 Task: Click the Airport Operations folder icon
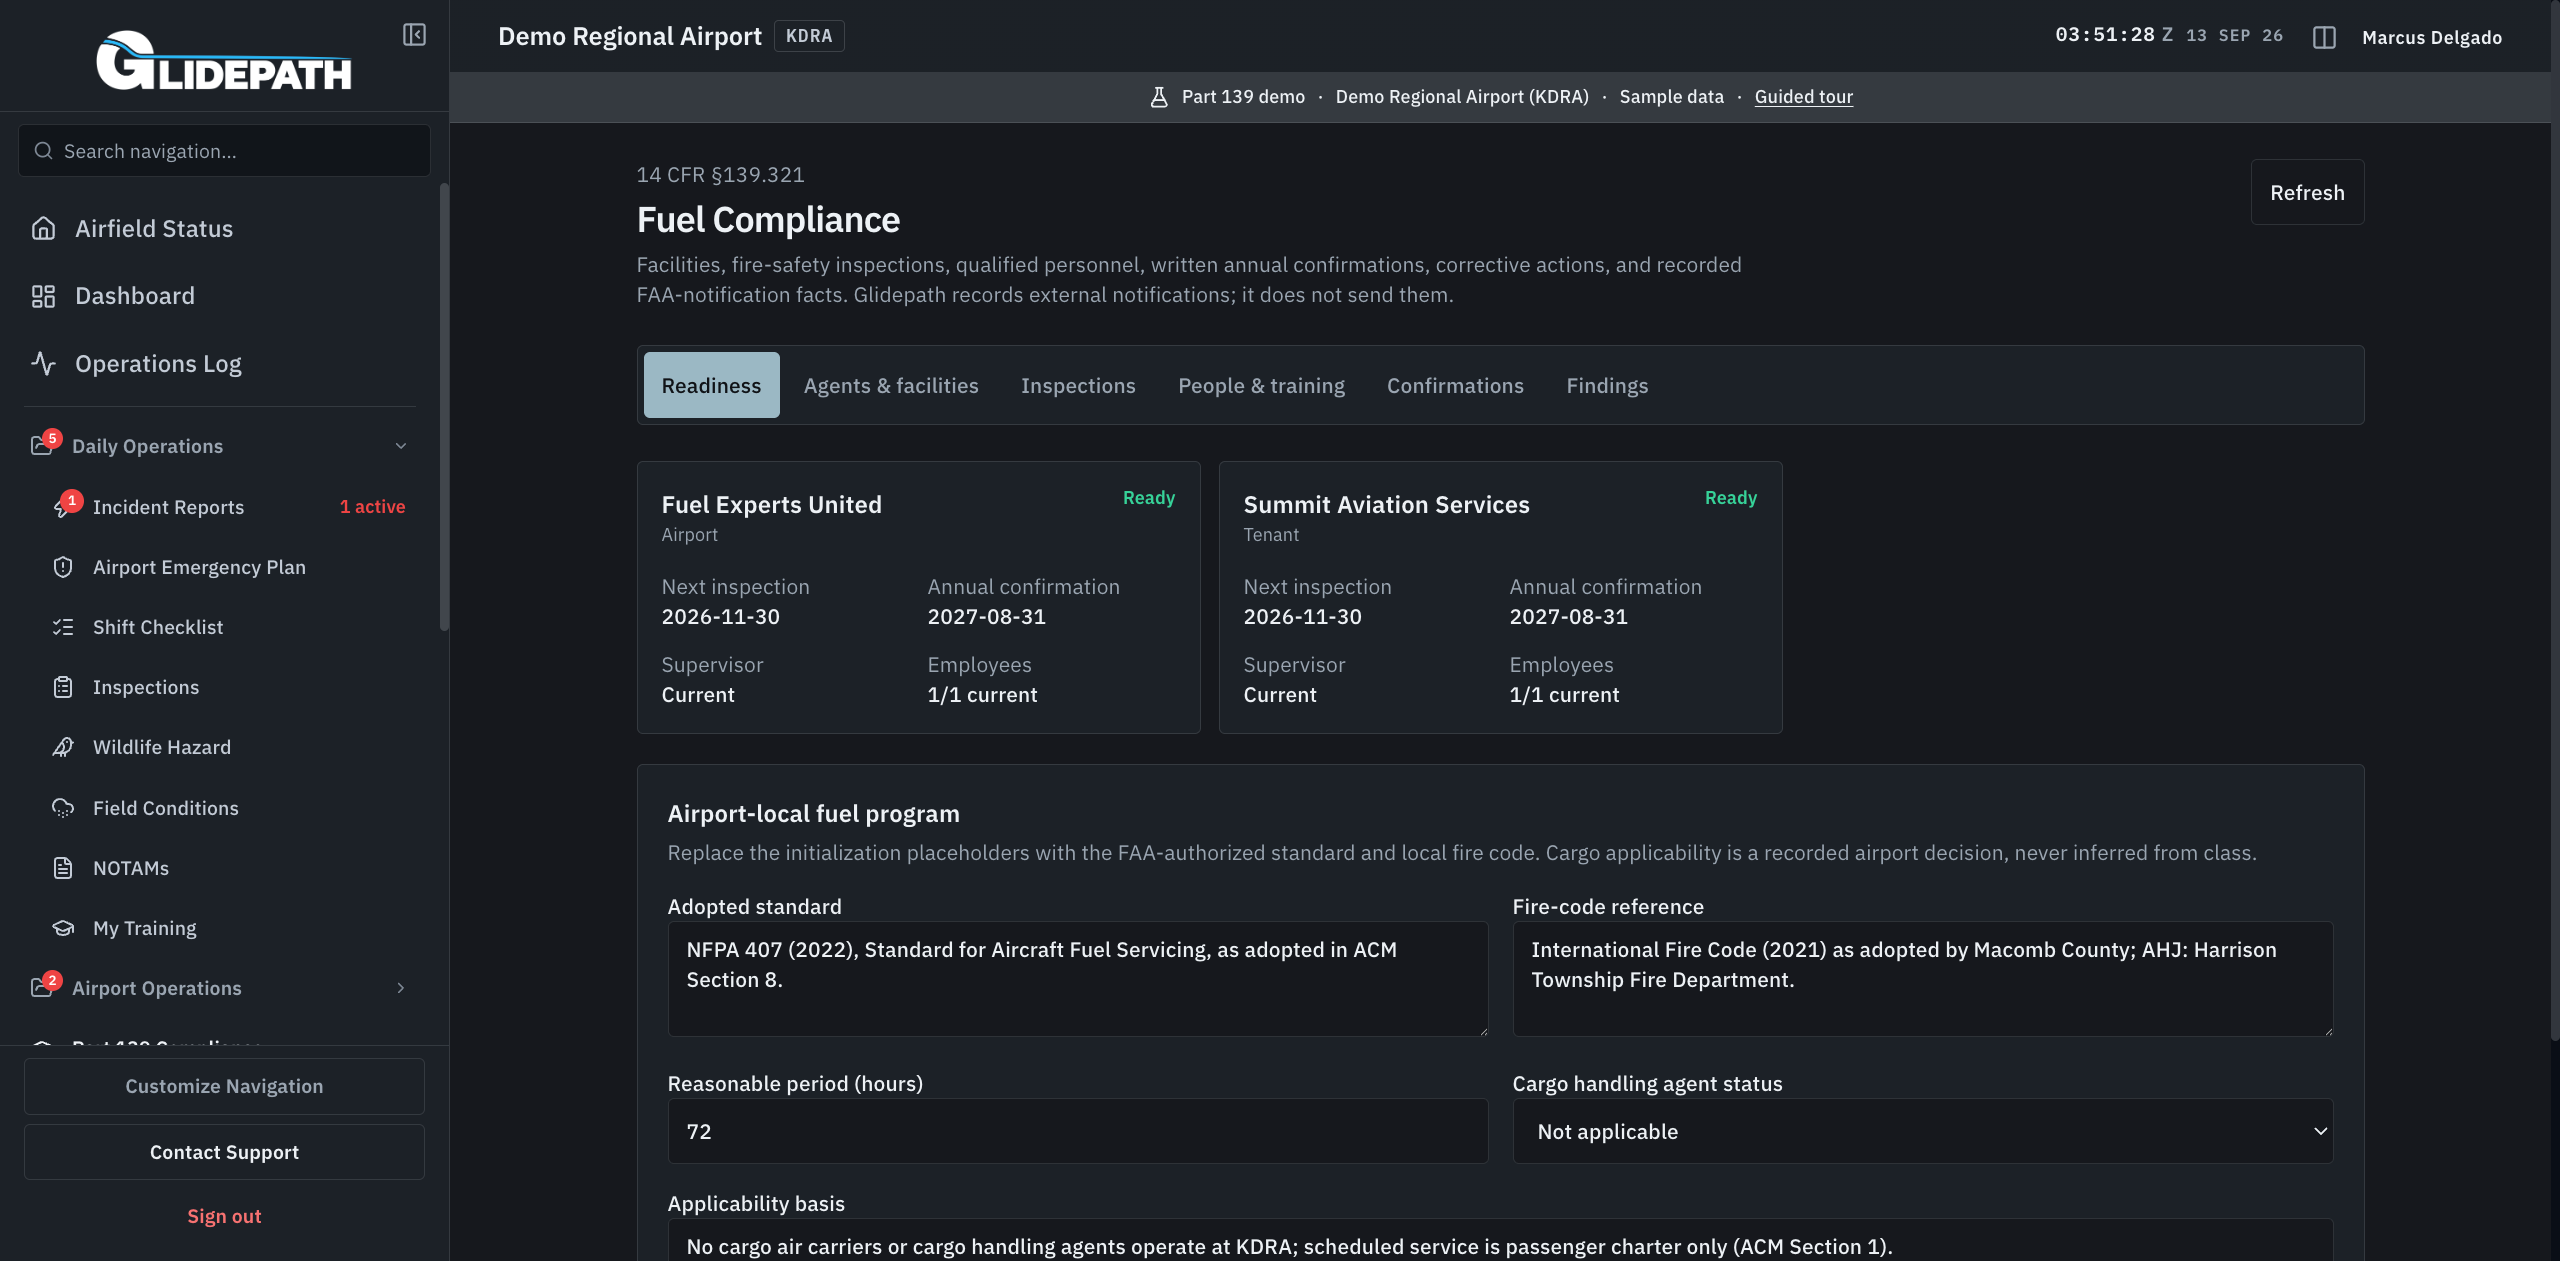(x=41, y=988)
